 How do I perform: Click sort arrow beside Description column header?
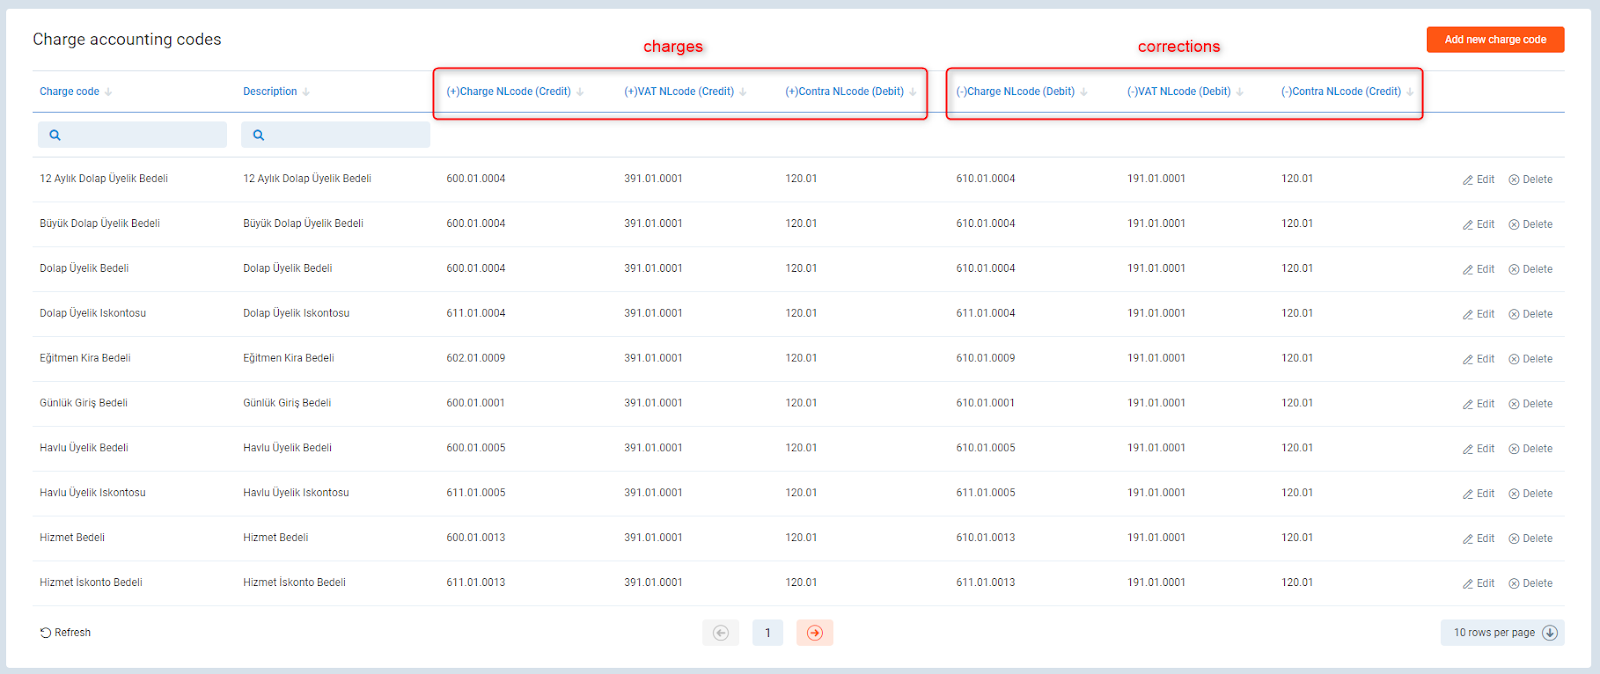pyautogui.click(x=306, y=92)
